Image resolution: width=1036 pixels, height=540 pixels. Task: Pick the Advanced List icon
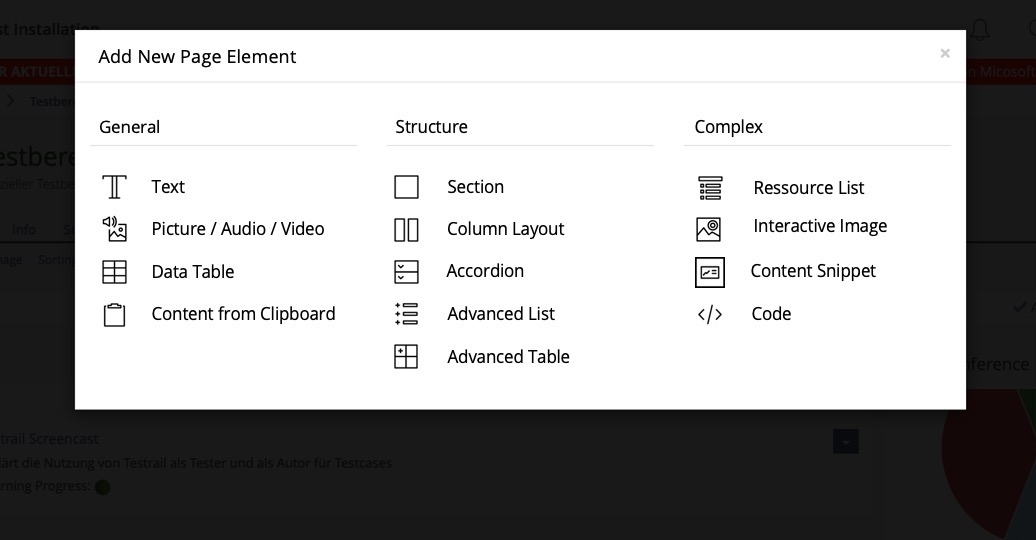[x=406, y=314]
